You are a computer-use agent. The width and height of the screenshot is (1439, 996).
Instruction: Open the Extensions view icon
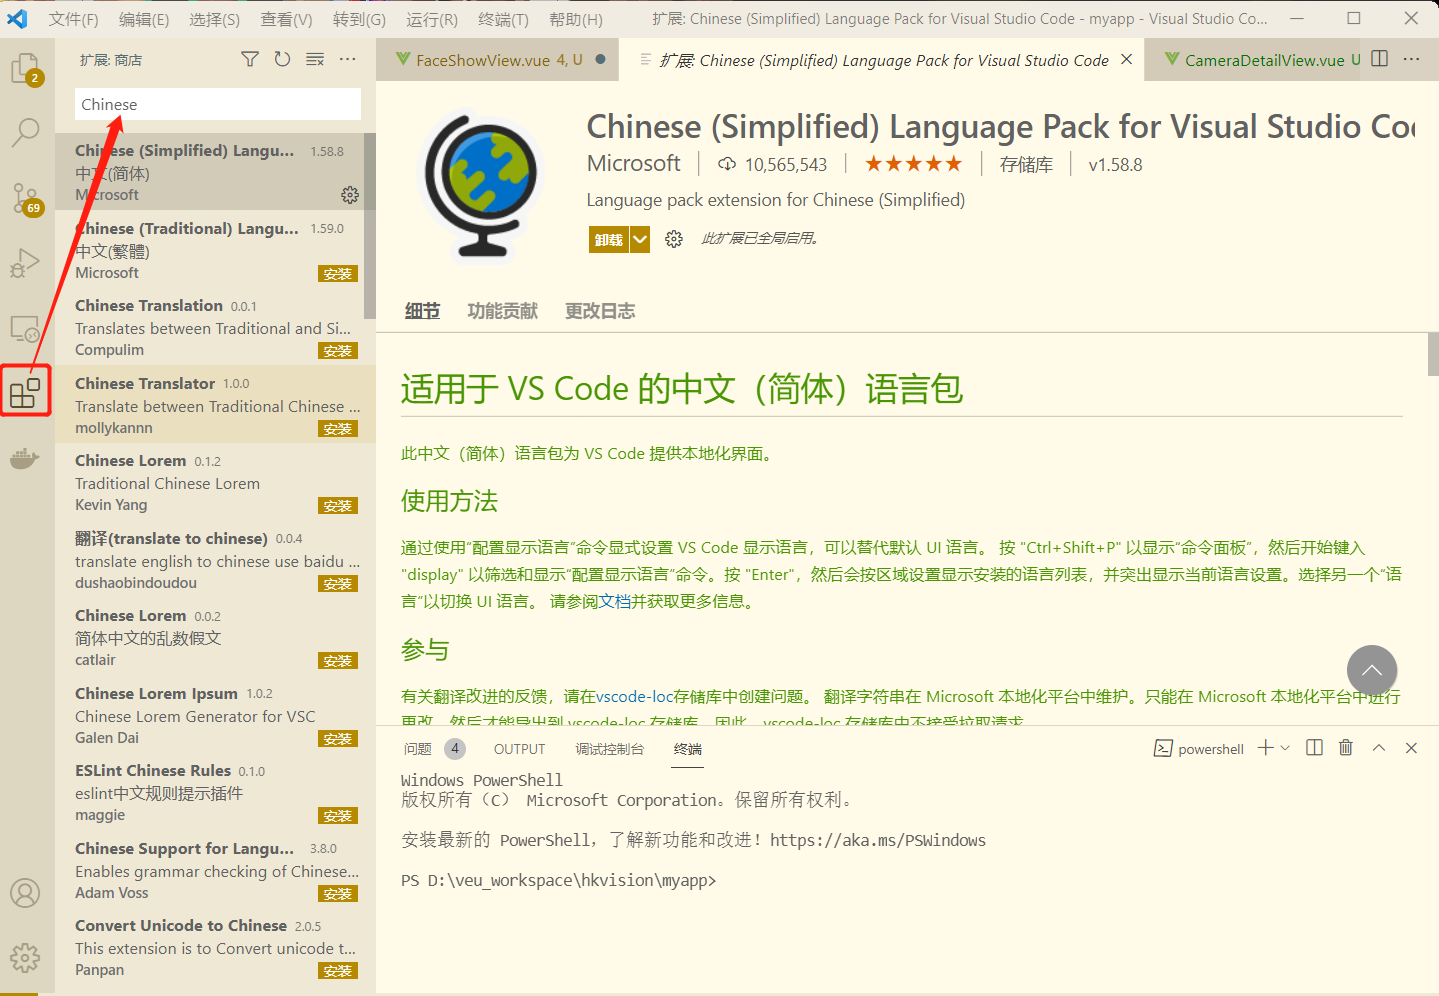point(26,393)
